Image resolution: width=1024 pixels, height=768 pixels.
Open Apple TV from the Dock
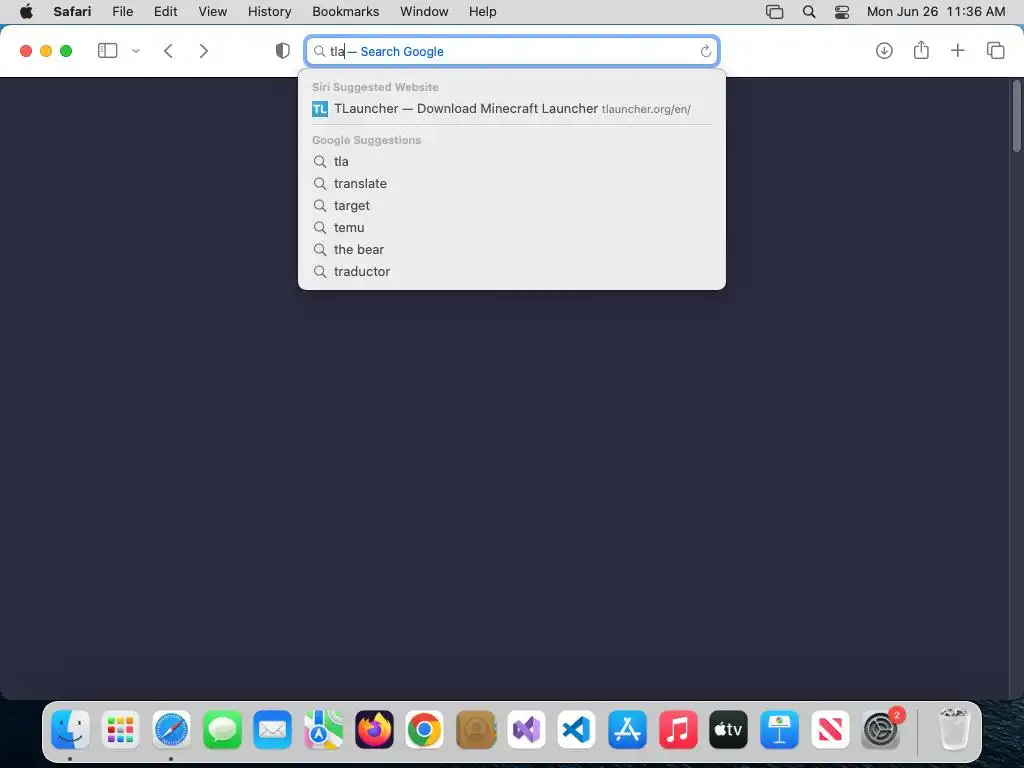[x=728, y=729]
